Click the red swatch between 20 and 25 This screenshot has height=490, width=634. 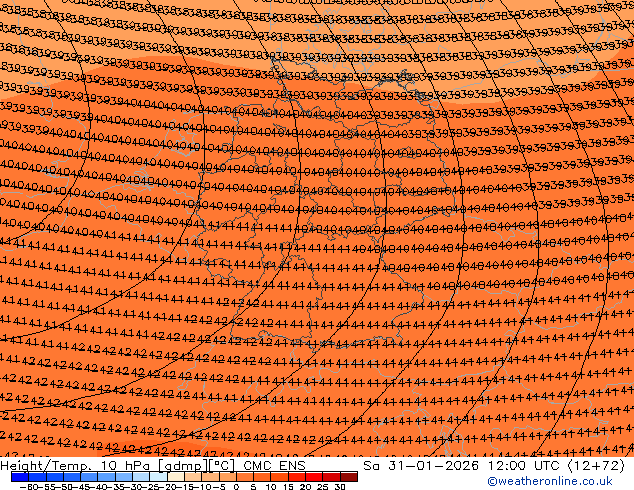point(314,477)
